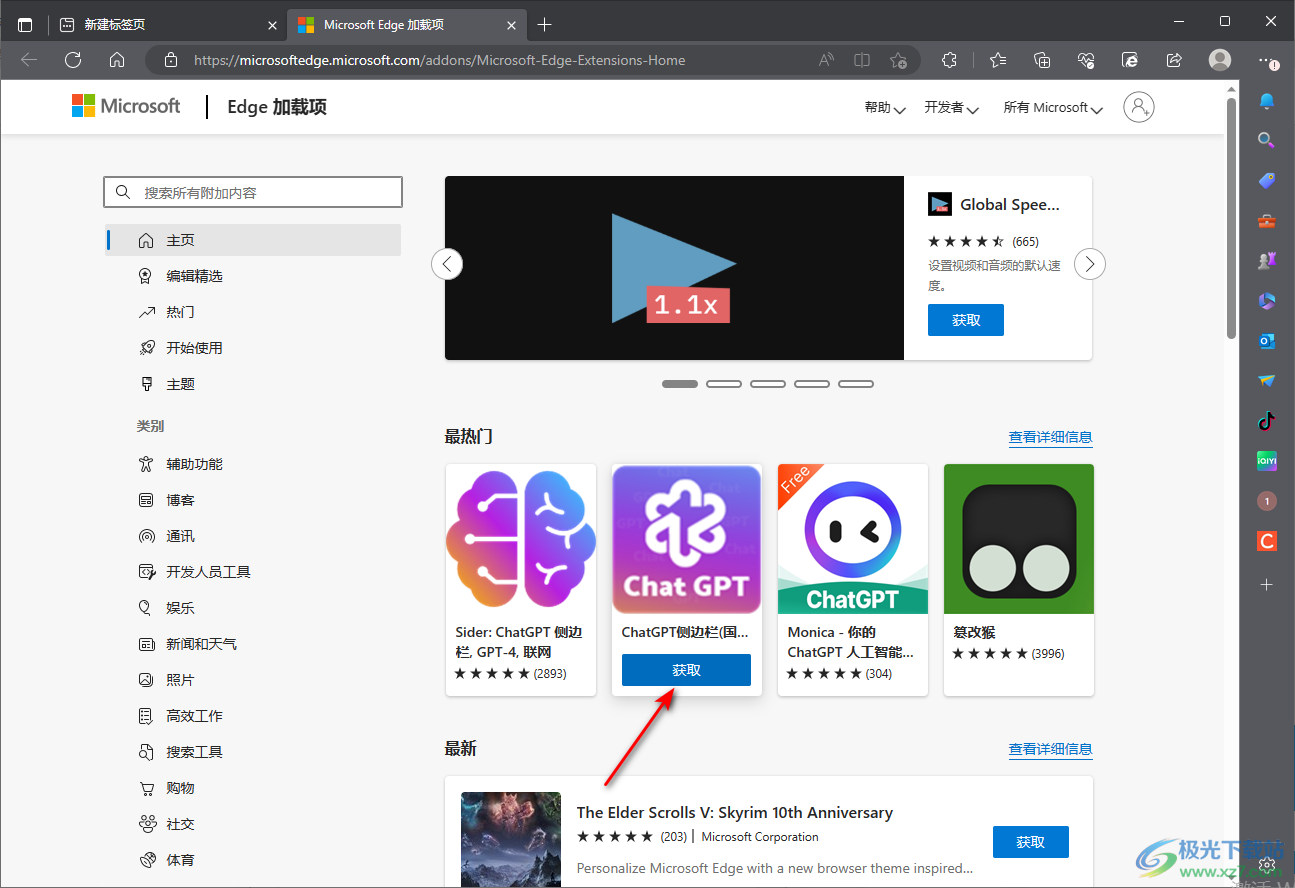
Task: Open the browser profile avatar
Action: tap(1220, 60)
